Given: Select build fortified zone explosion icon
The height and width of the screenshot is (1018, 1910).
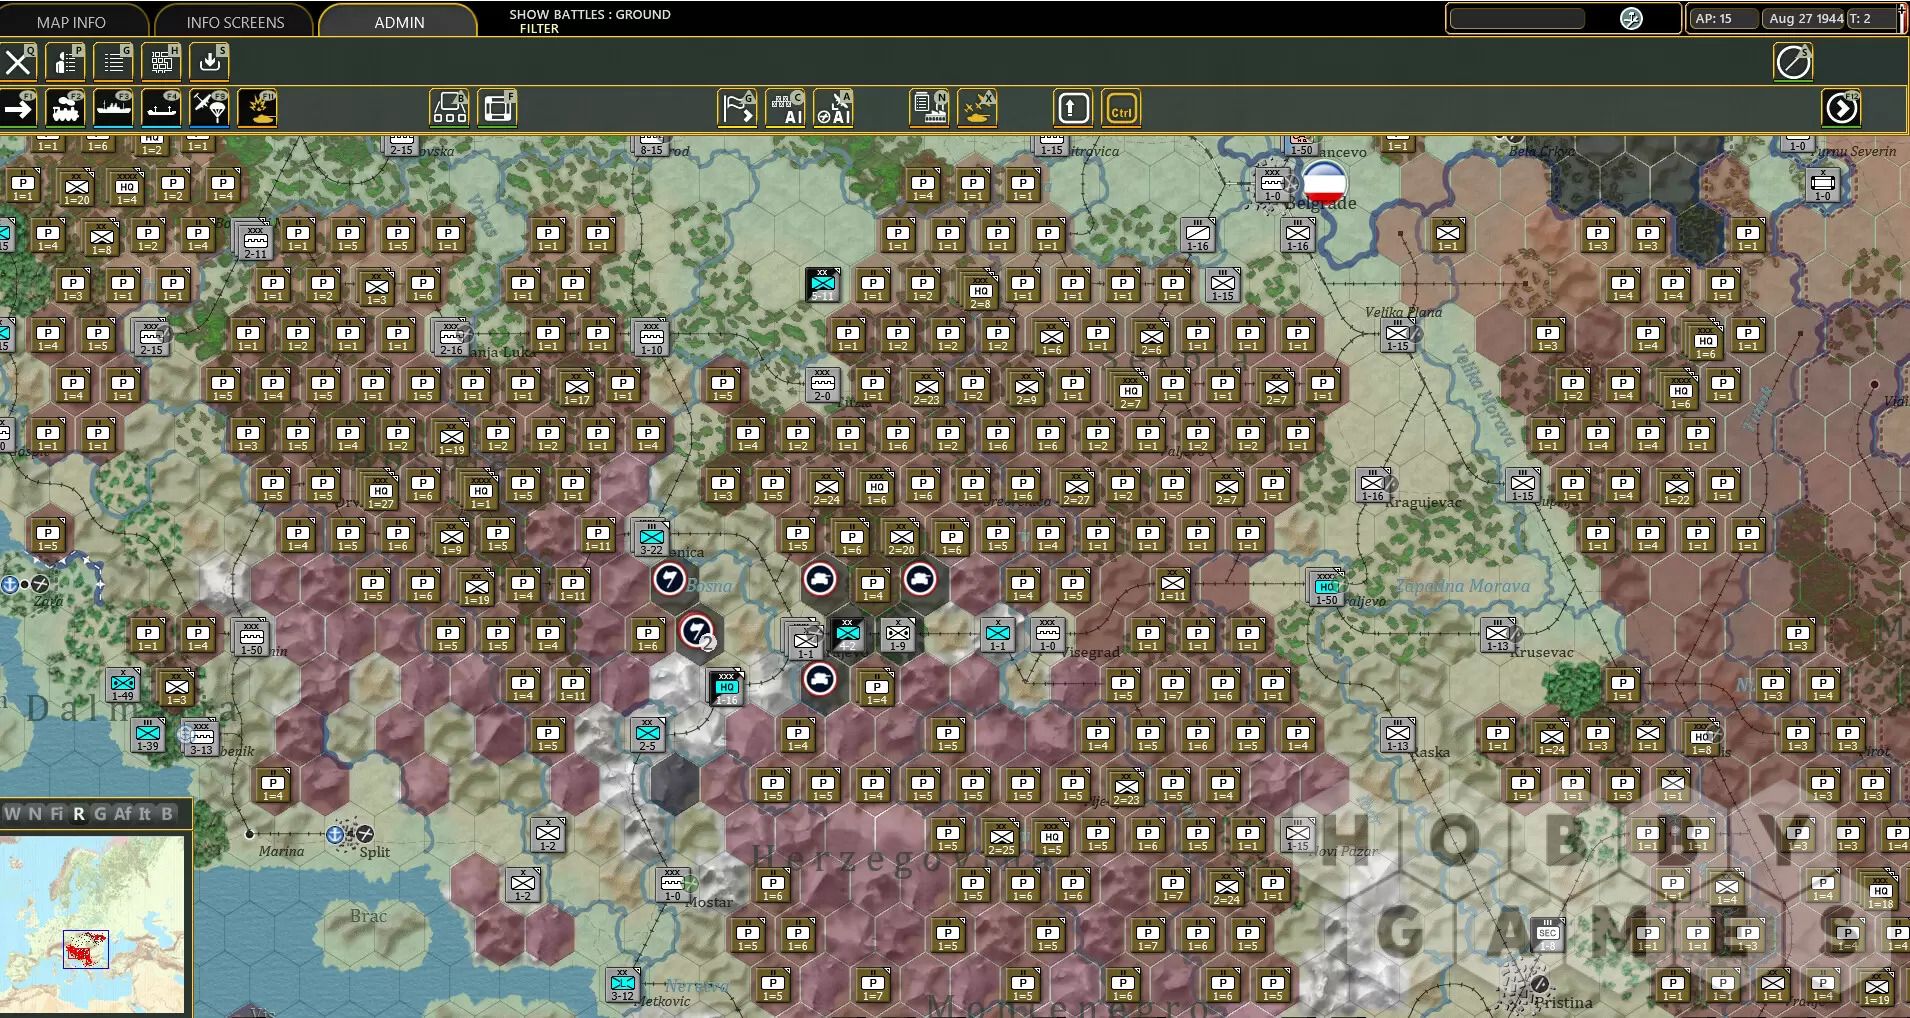Looking at the screenshot, I should (x=258, y=108).
